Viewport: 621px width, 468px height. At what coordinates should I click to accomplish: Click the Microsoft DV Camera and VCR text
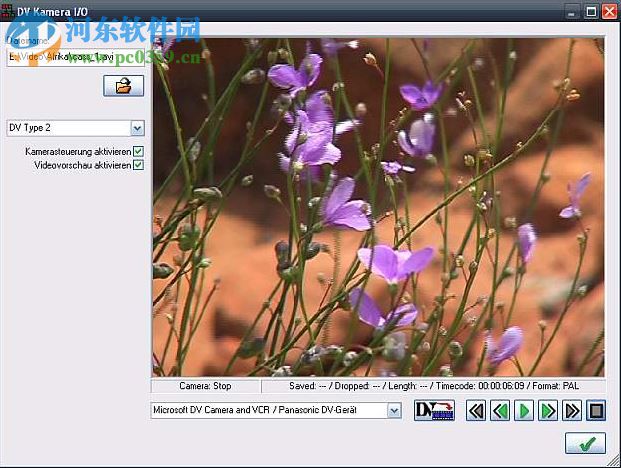[211, 410]
